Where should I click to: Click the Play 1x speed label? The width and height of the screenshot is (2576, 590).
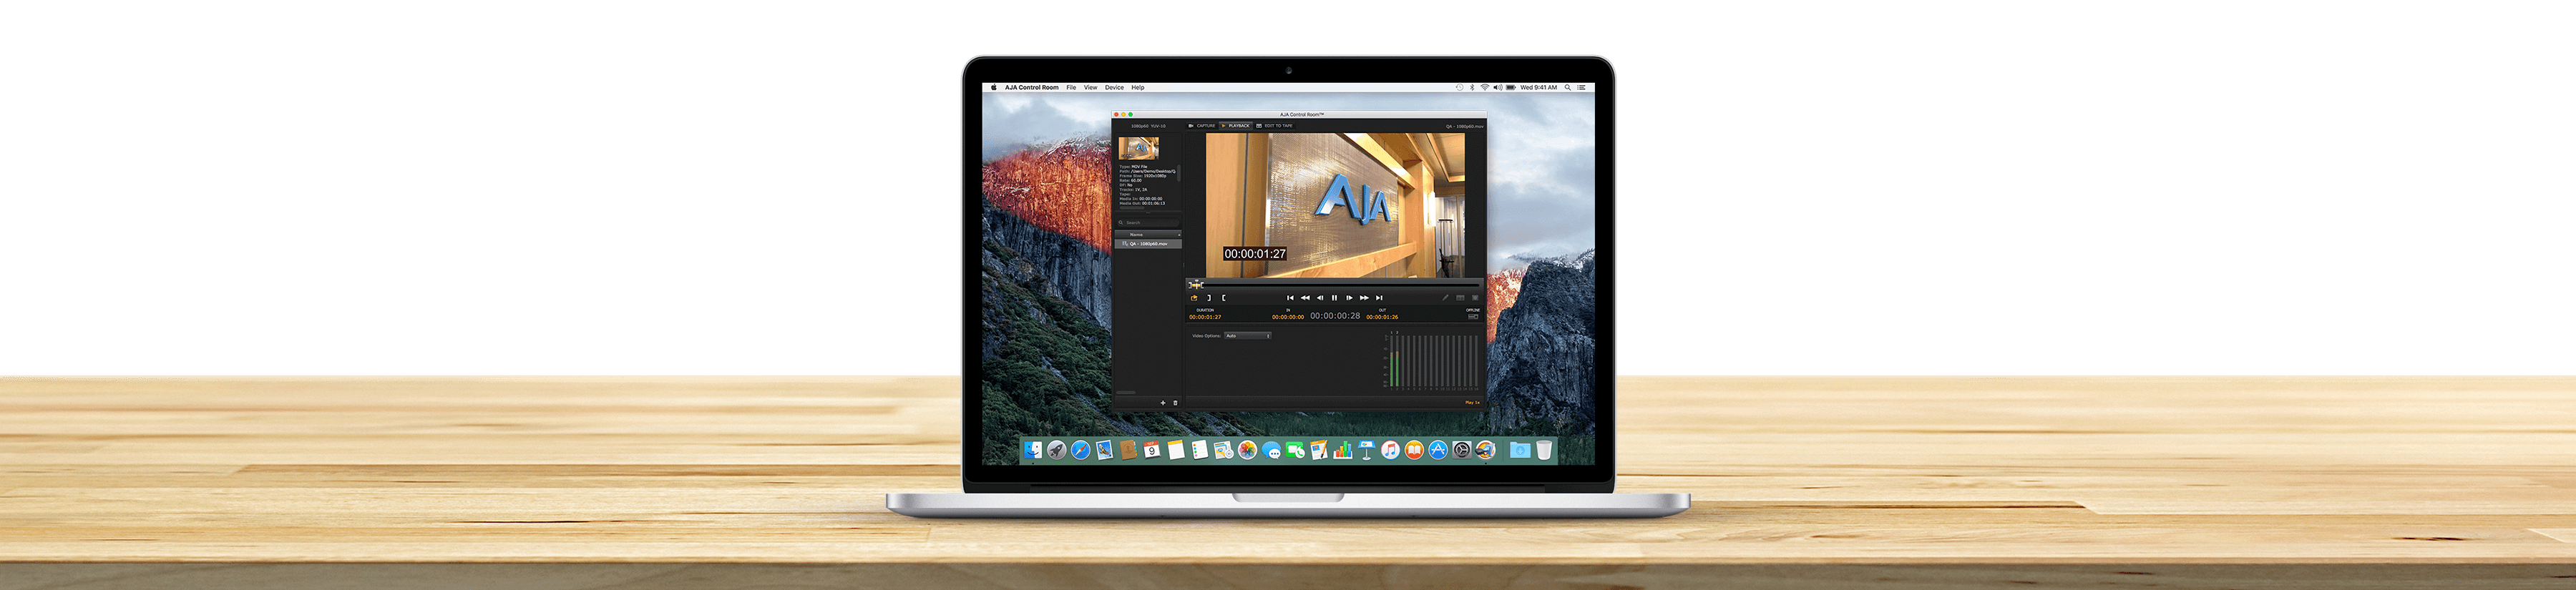point(1472,403)
